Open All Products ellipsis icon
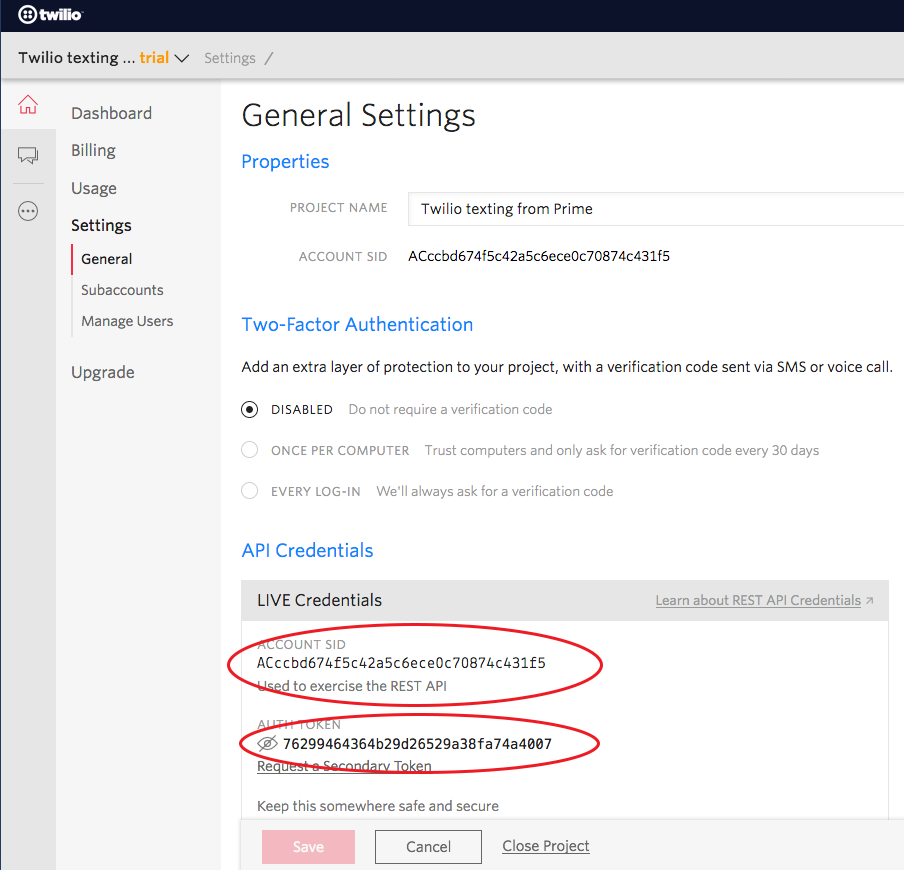 pos(28,211)
